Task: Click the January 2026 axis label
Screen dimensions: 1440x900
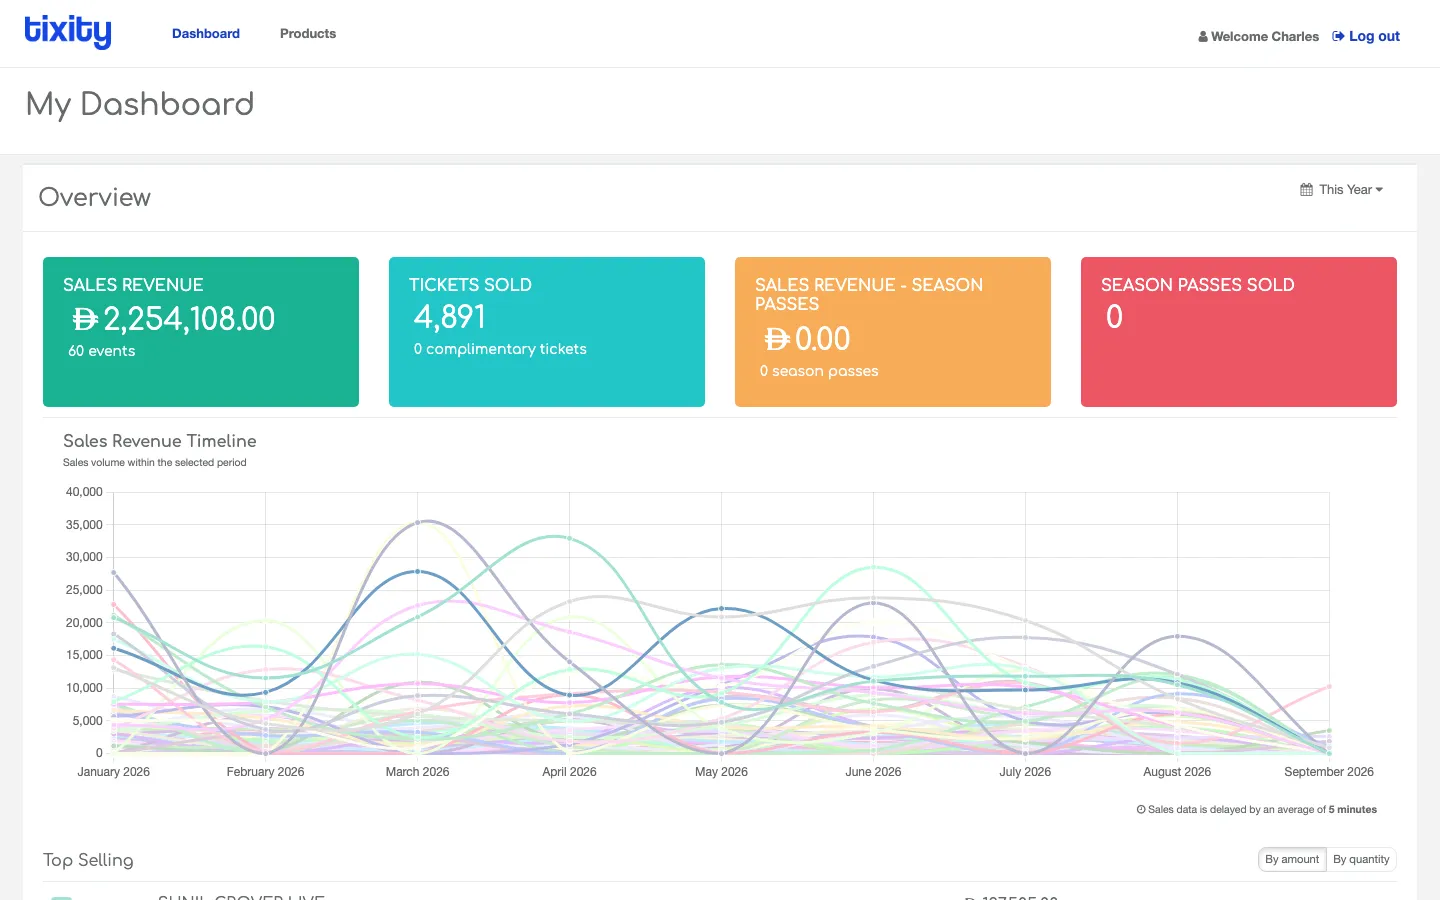Action: pyautogui.click(x=114, y=772)
